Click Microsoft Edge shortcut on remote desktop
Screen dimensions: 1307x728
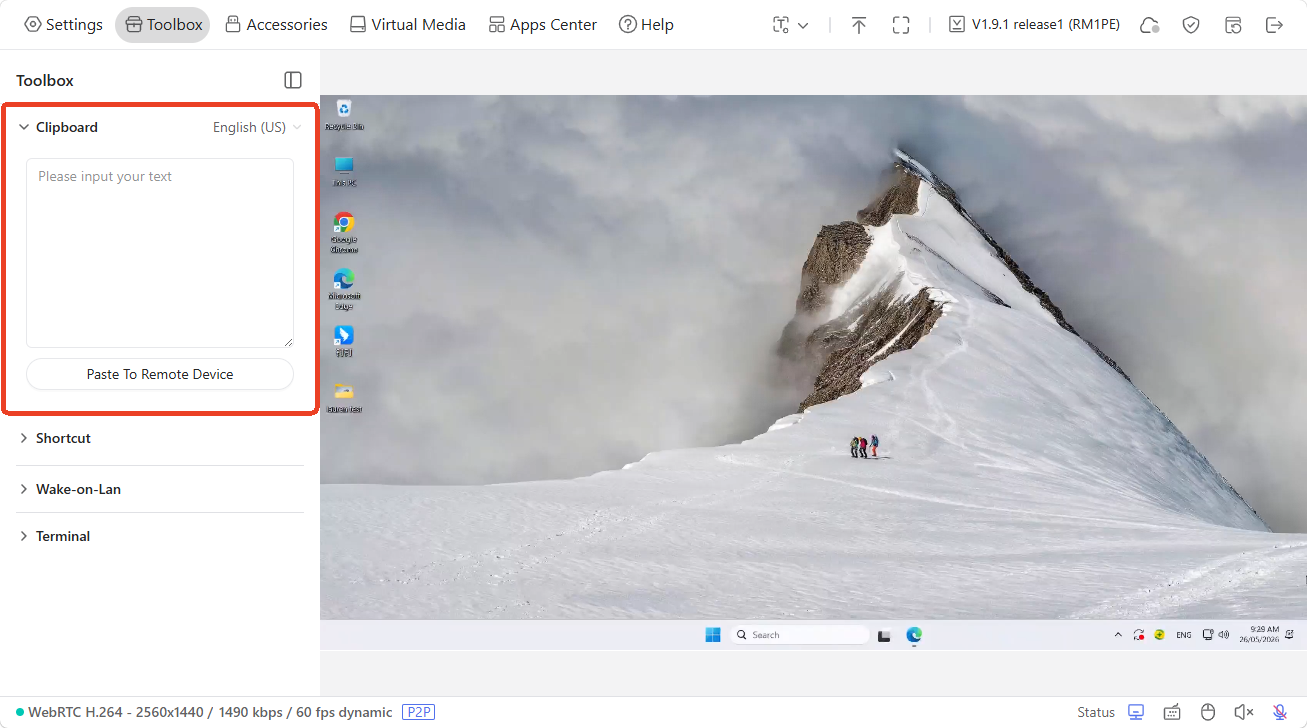344,289
